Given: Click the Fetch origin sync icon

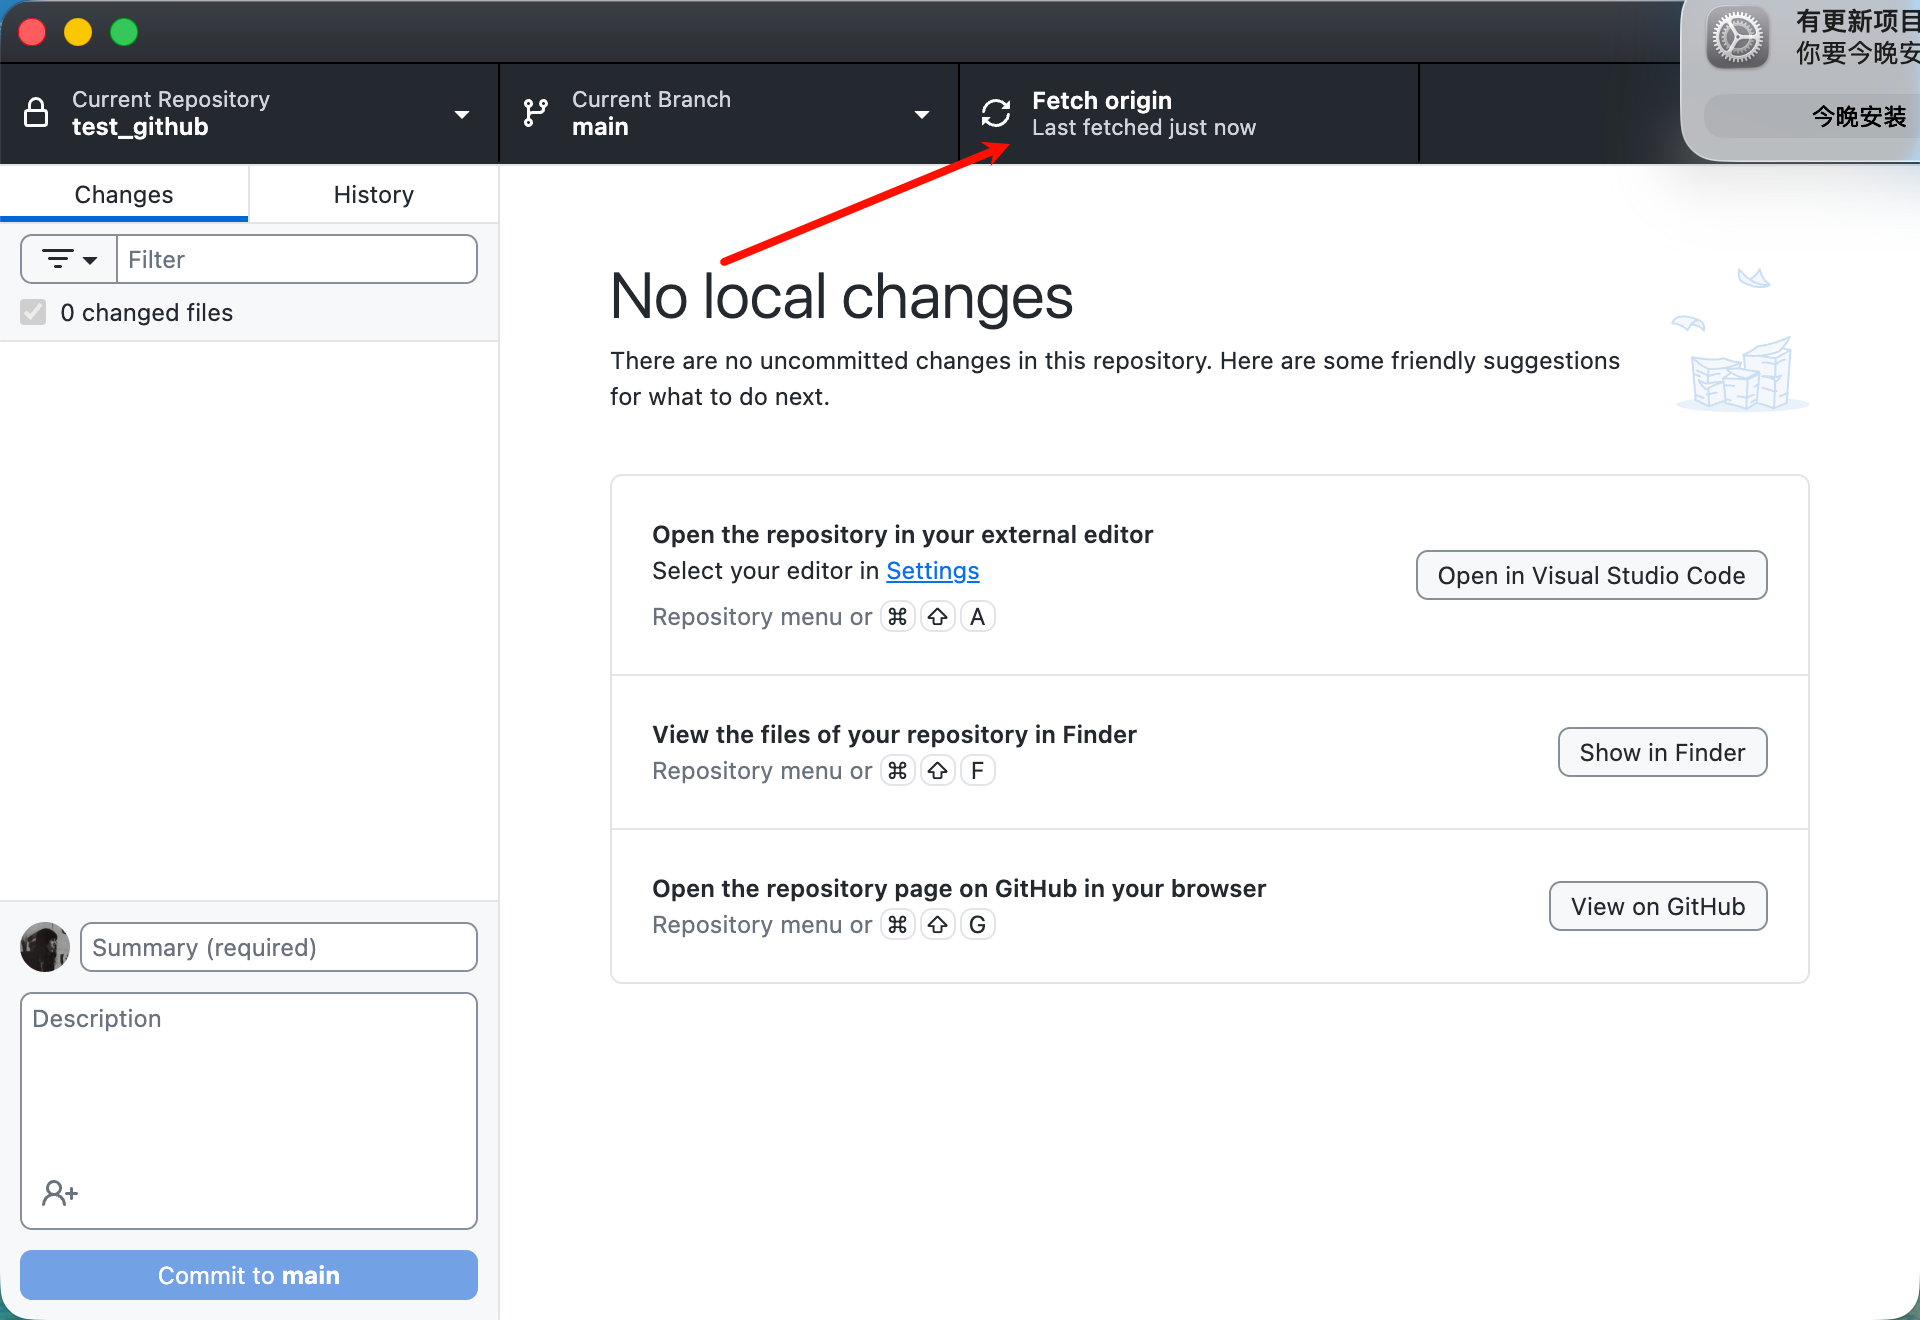Looking at the screenshot, I should pos(995,113).
